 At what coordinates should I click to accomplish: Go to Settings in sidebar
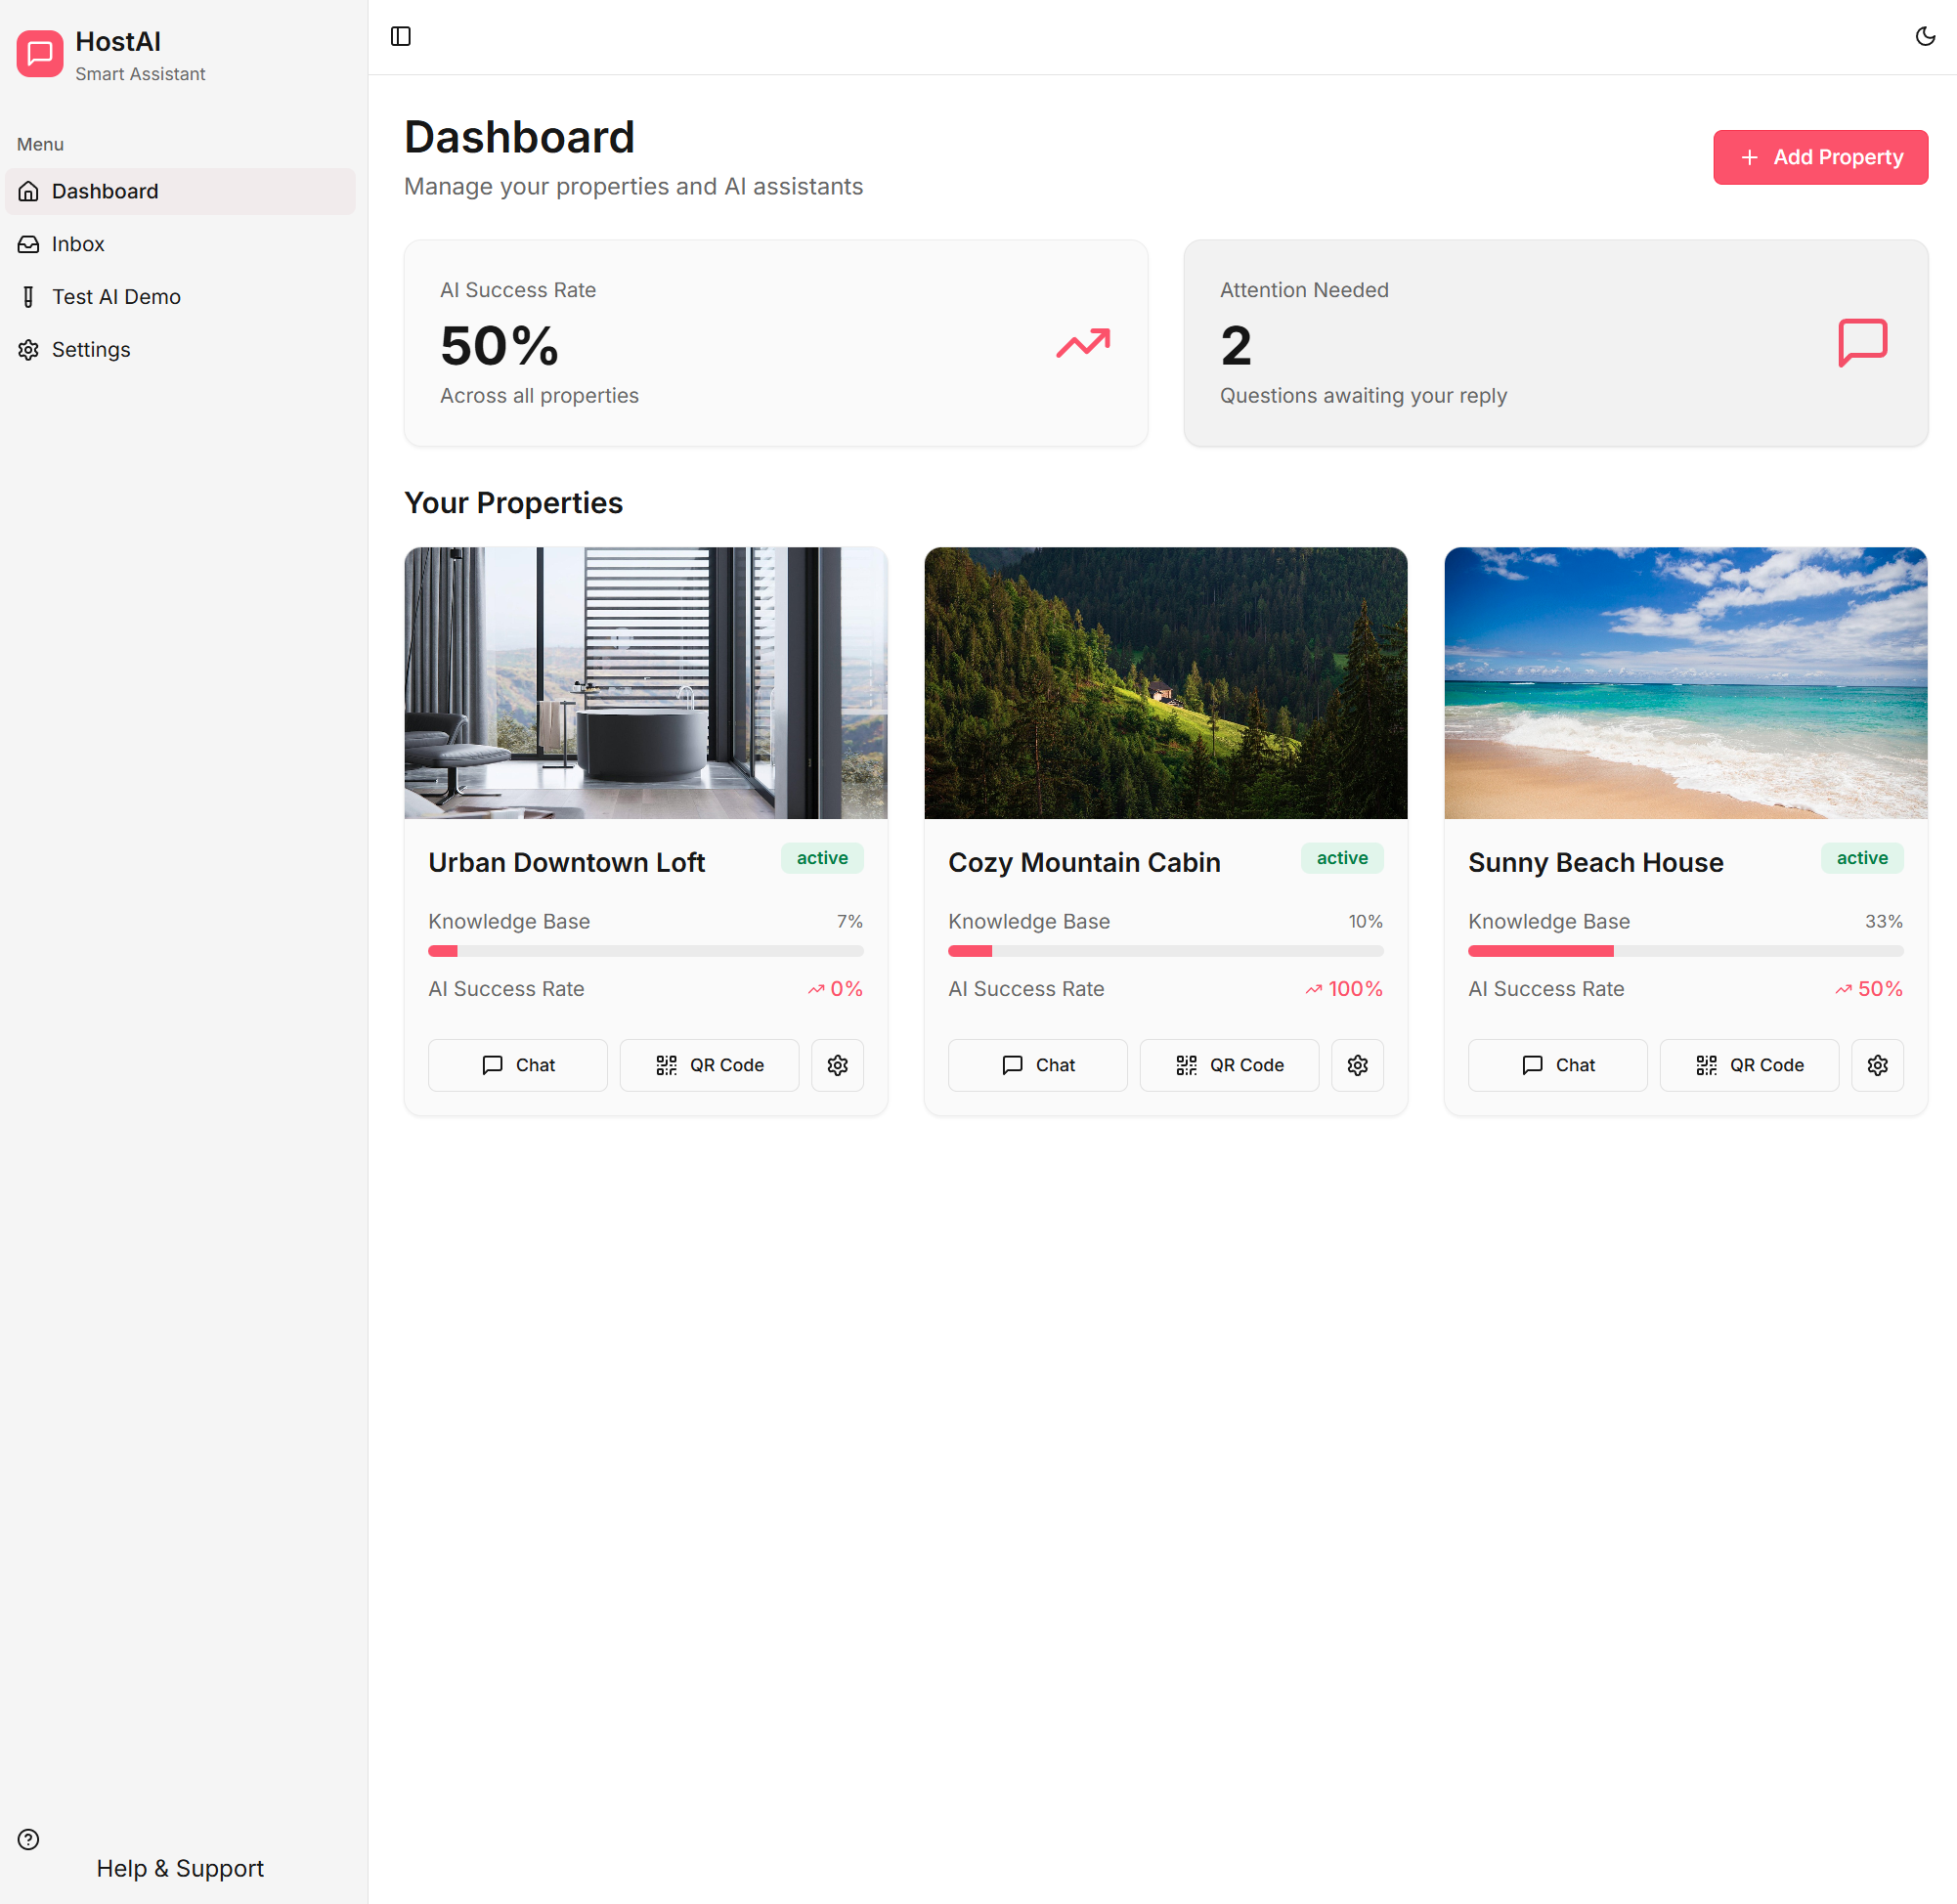click(x=91, y=350)
